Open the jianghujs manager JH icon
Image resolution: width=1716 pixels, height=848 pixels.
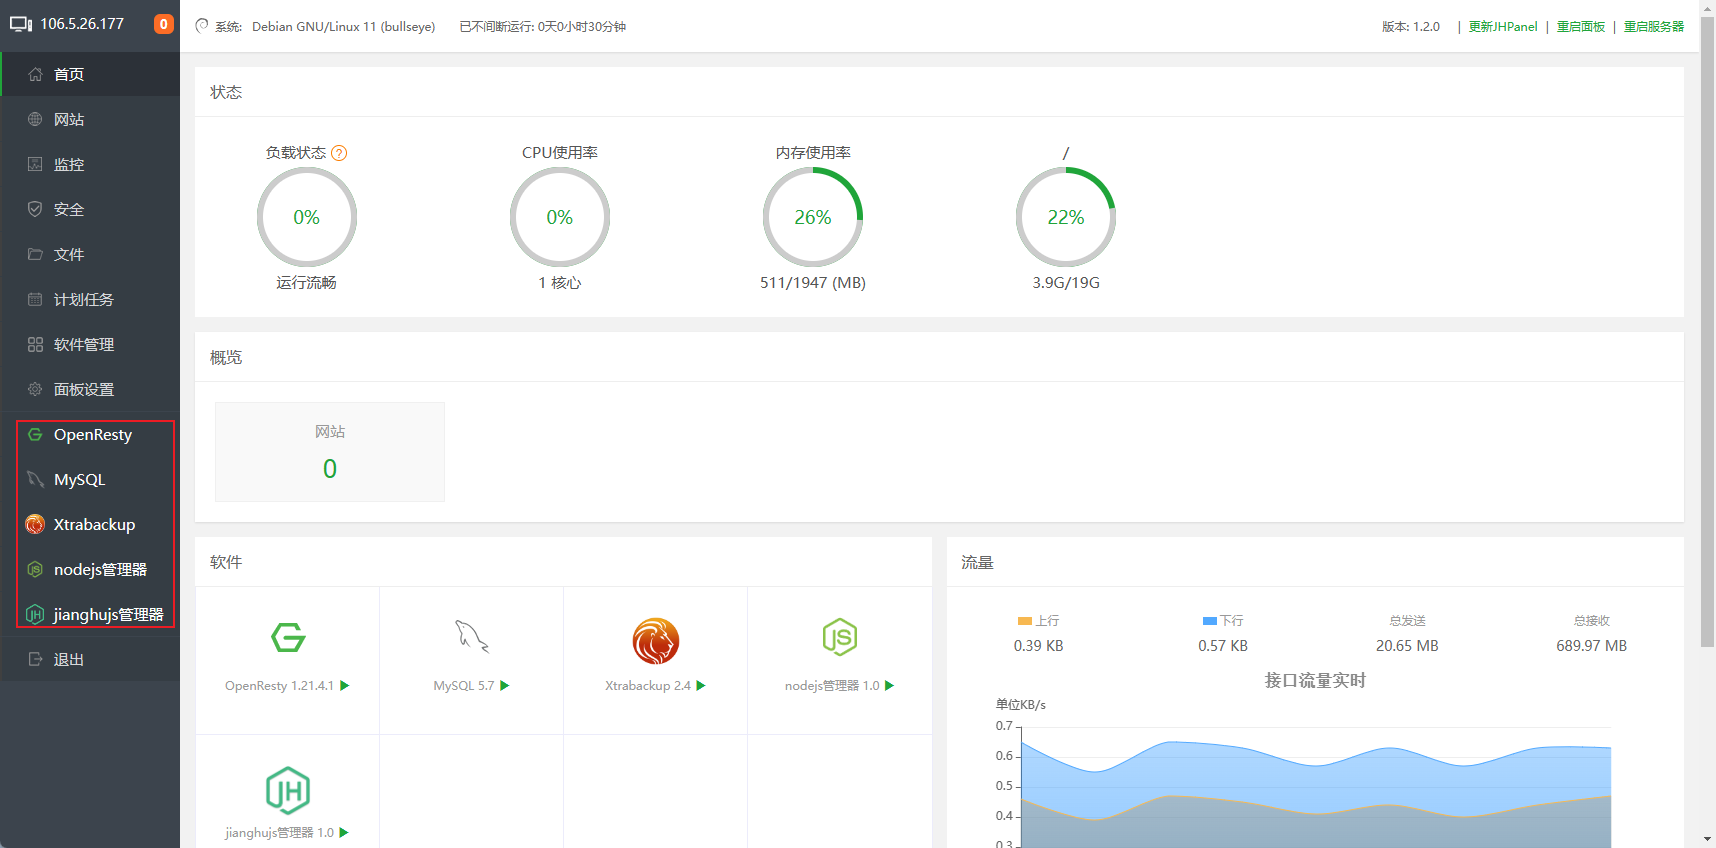[288, 791]
